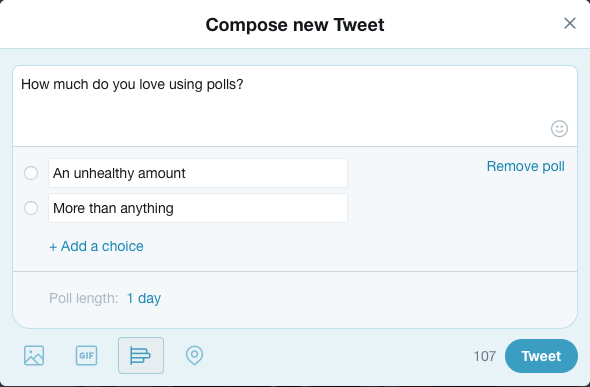Select the radio button beside 'More than anything'

click(31, 208)
